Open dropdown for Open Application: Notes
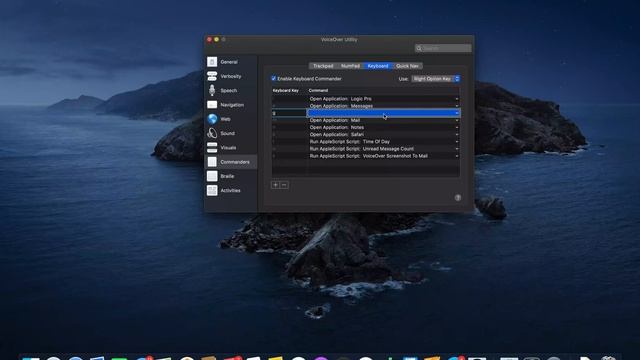Image resolution: width=640 pixels, height=360 pixels. [x=457, y=127]
